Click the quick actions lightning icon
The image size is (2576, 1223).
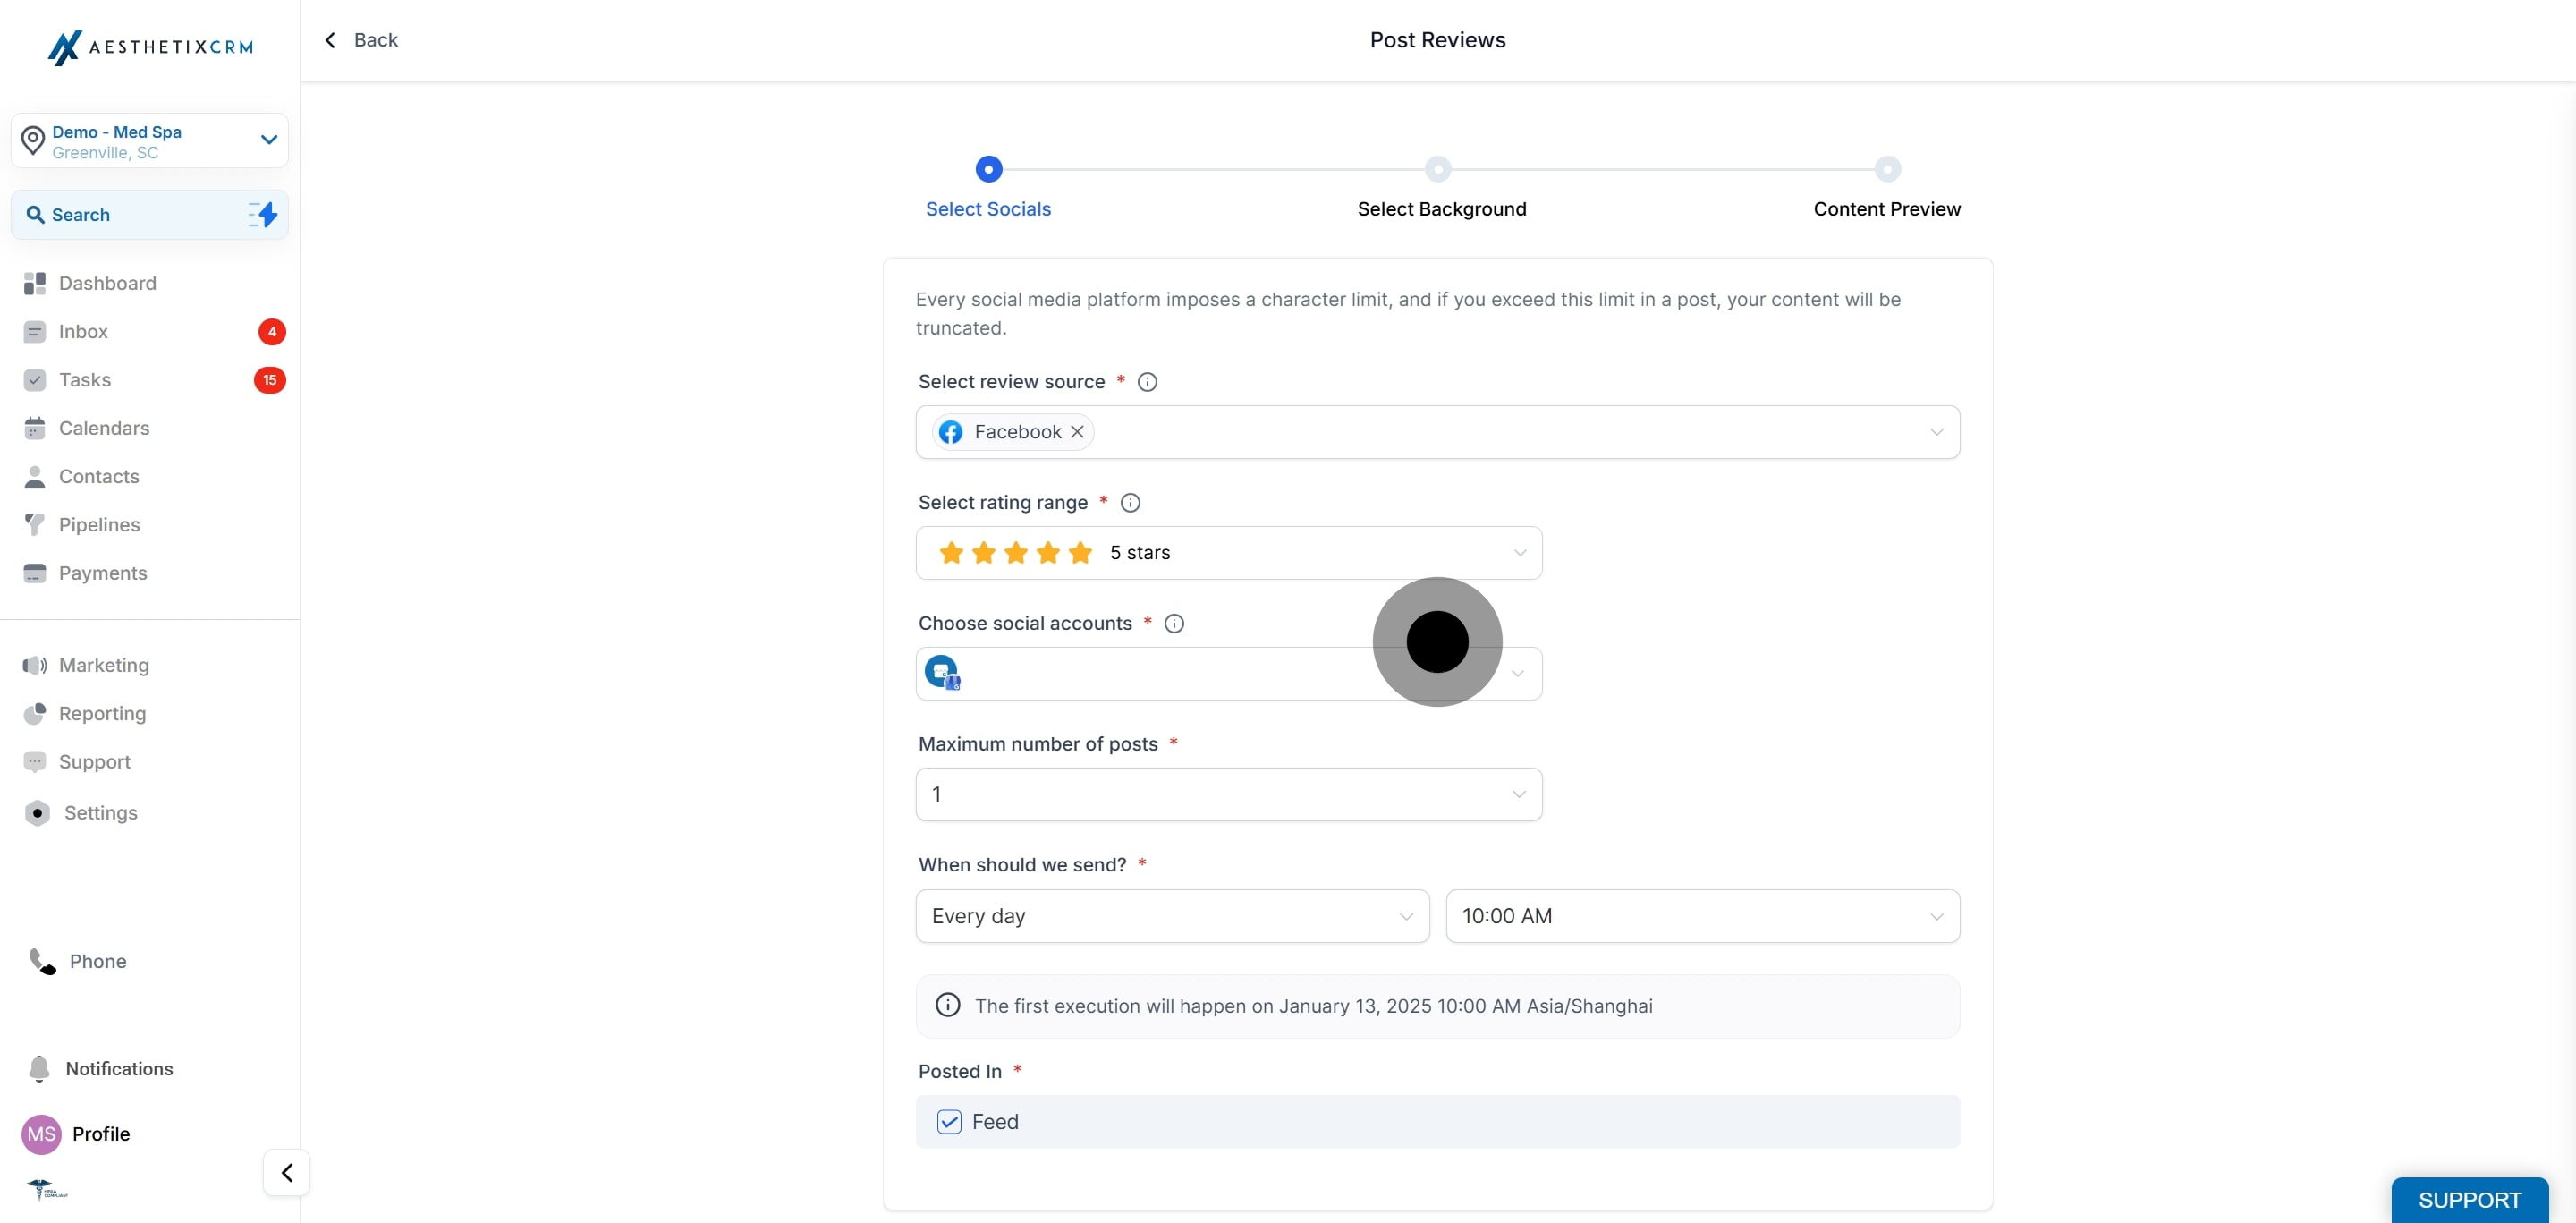click(263, 214)
